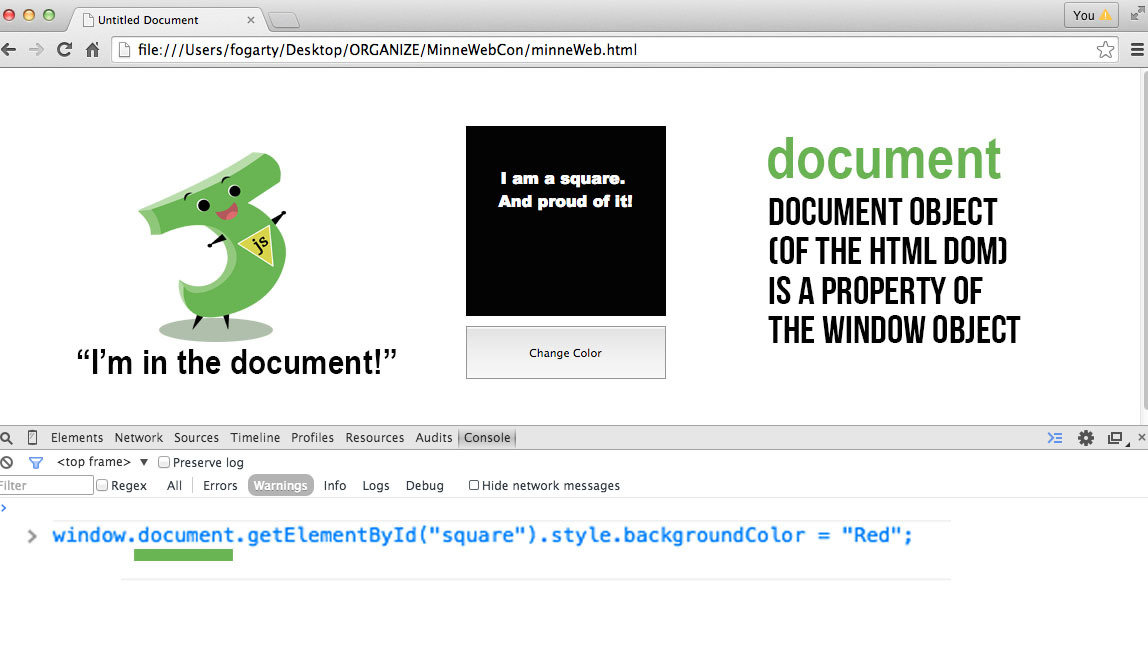Show the console drawer icon
Screen dimensions: 1148x647
point(1054,438)
